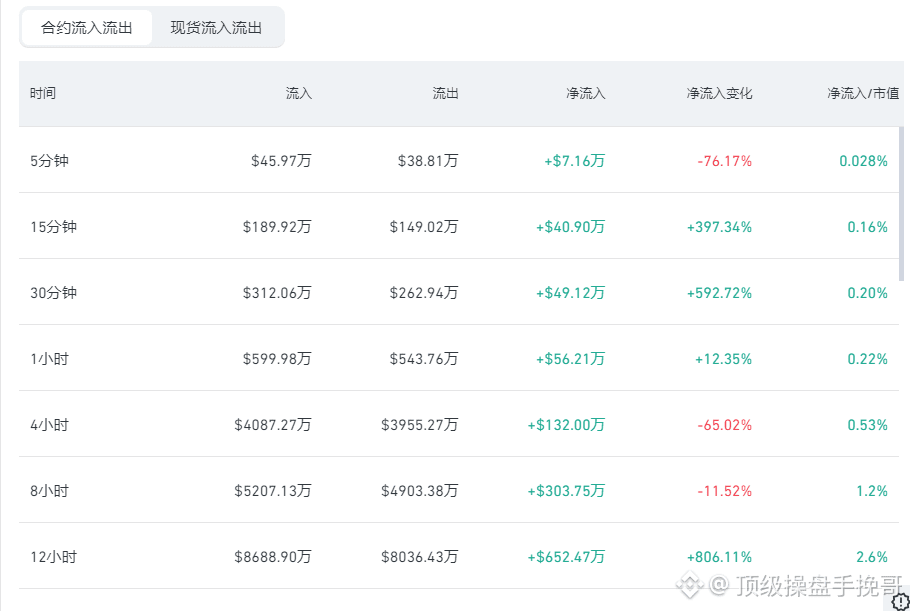Sort by 净流入 column header

pyautogui.click(x=586, y=93)
